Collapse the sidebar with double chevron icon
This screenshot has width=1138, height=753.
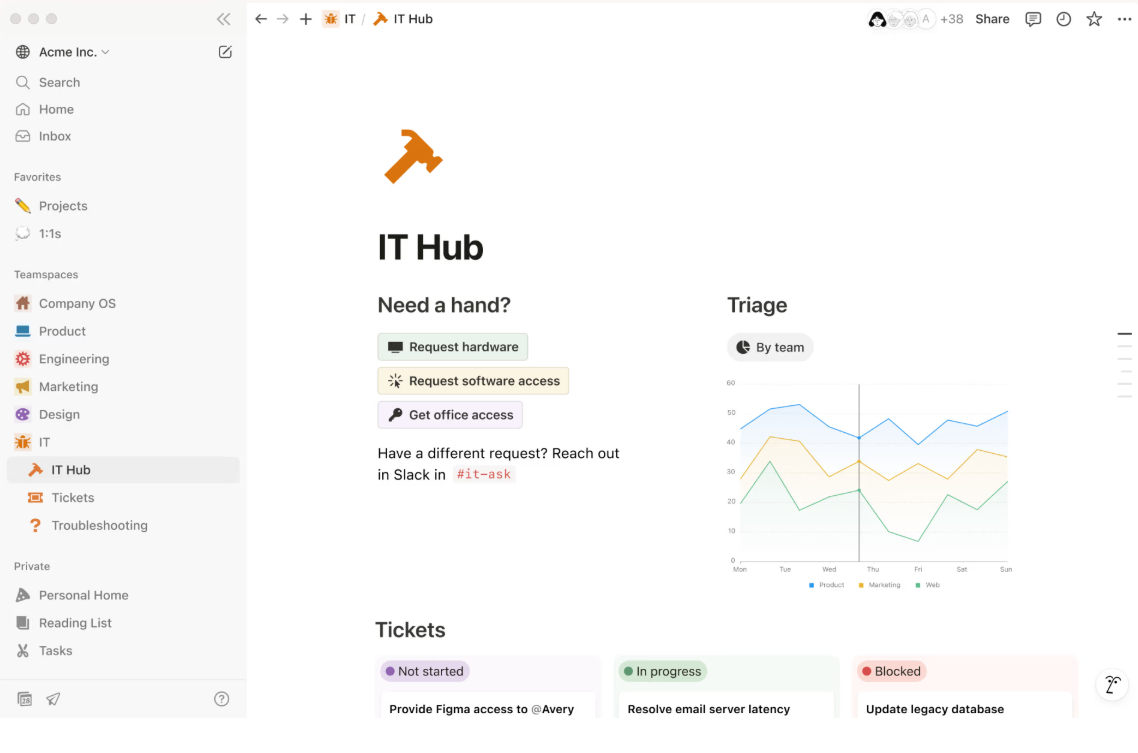pyautogui.click(x=224, y=20)
